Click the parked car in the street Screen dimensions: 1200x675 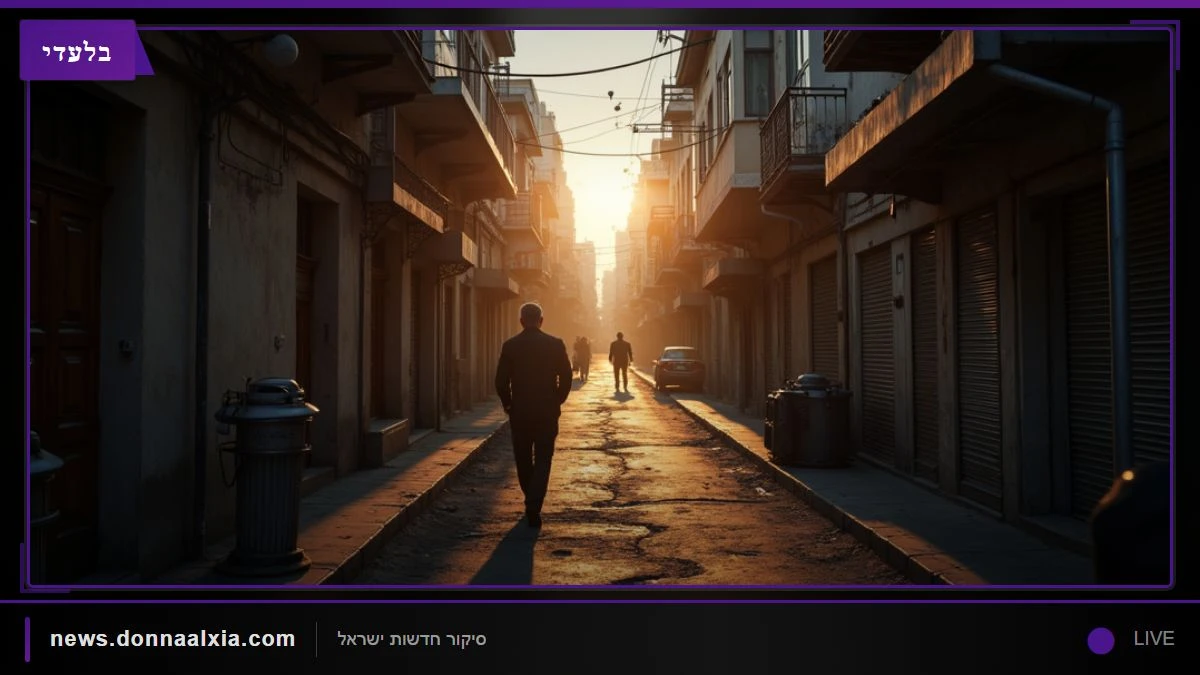[679, 368]
